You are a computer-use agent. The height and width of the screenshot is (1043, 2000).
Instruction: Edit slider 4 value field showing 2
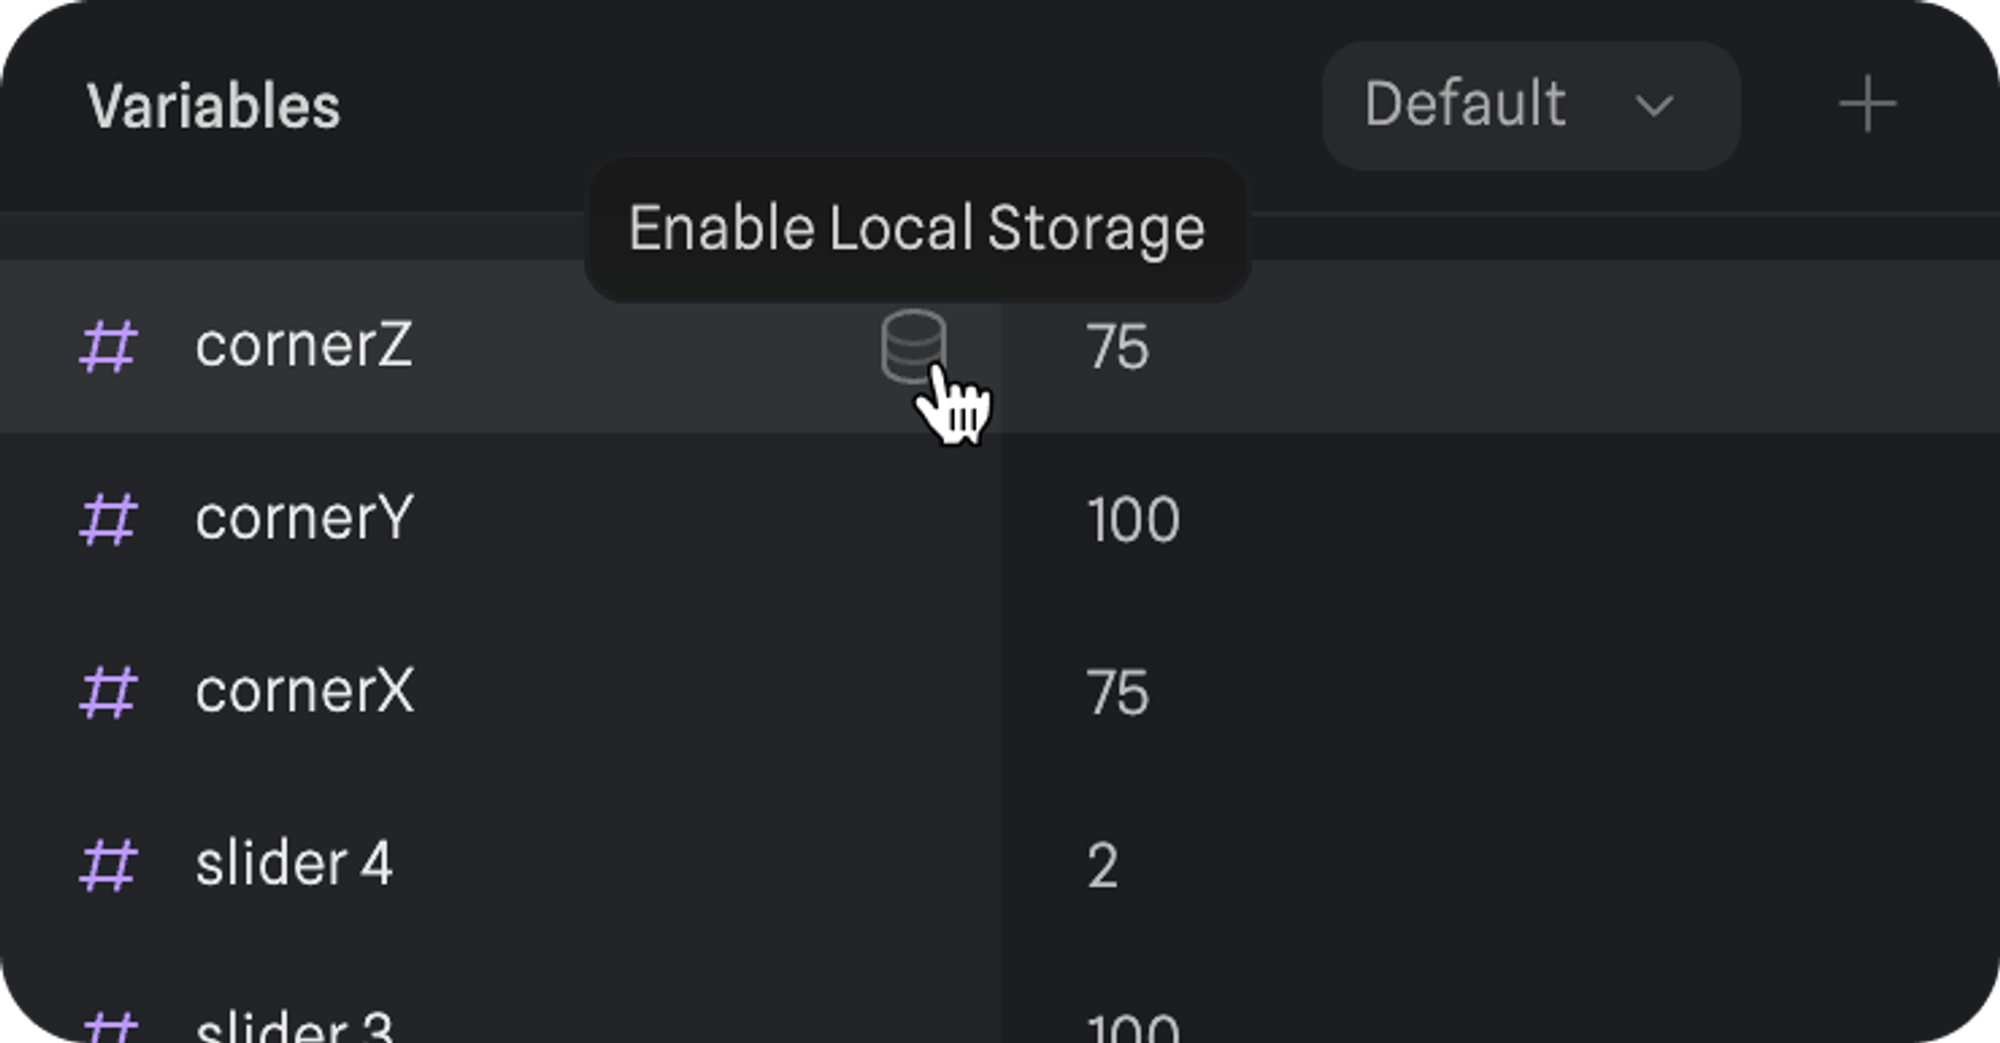1102,866
